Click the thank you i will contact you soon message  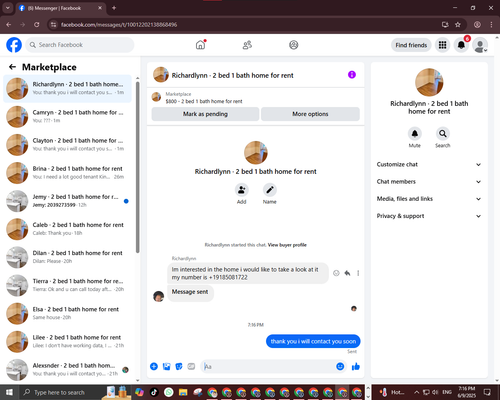[x=313, y=341]
